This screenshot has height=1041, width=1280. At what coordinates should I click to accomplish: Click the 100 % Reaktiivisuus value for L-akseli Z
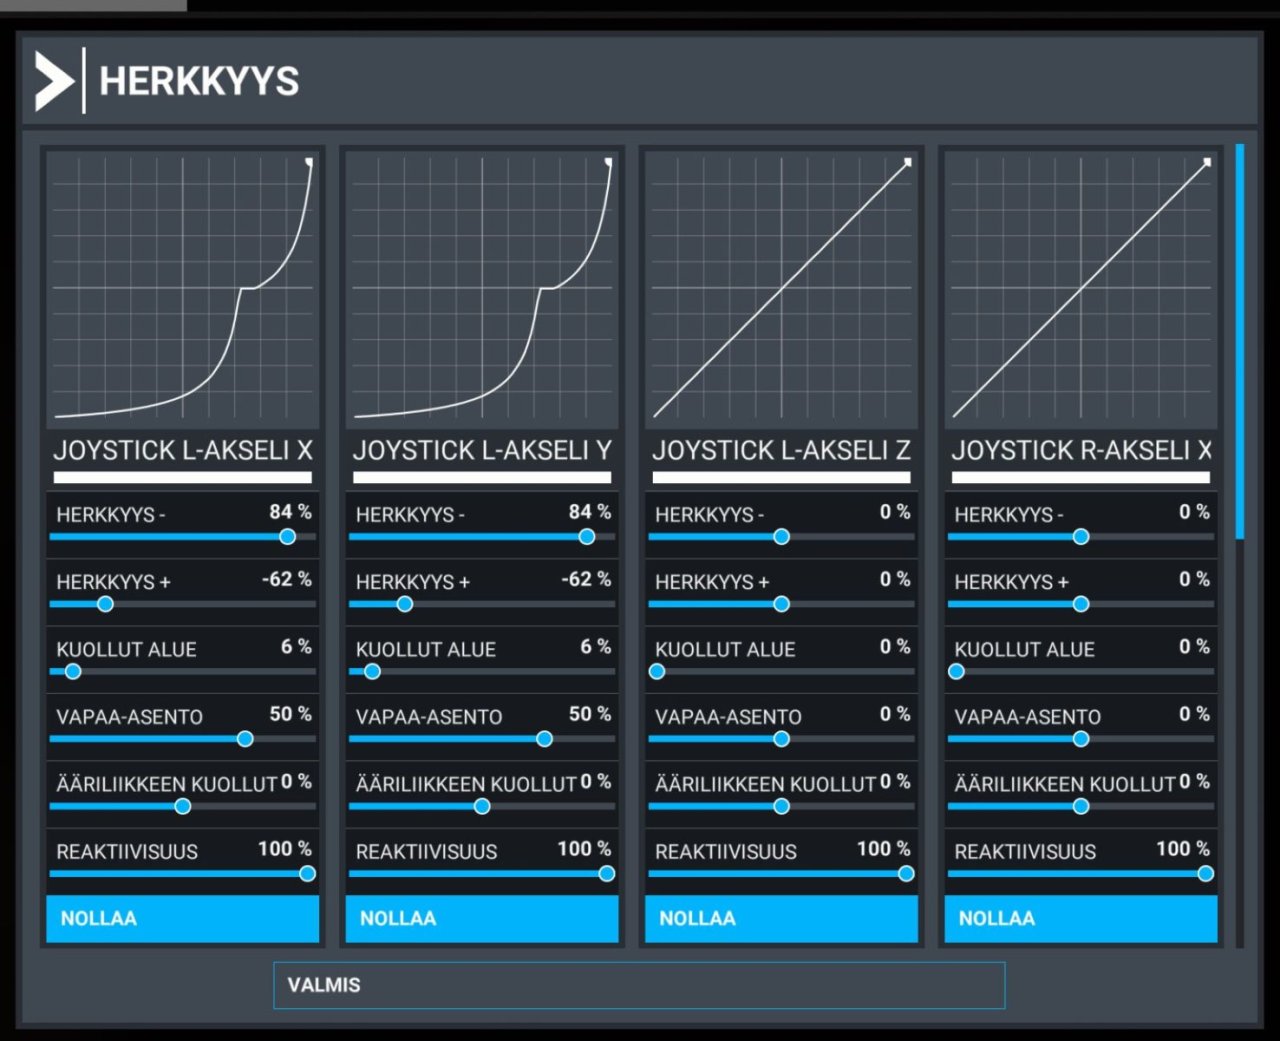pyautogui.click(x=883, y=849)
